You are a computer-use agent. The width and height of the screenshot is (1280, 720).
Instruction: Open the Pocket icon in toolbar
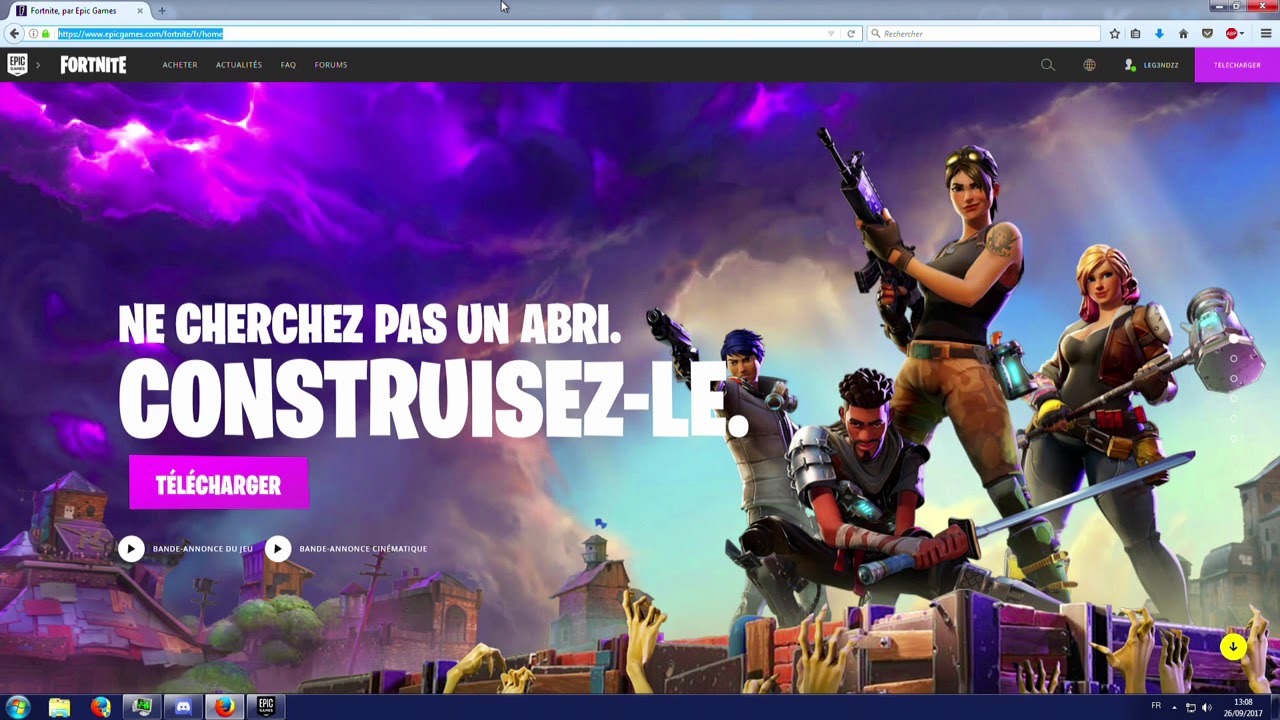coord(1207,33)
